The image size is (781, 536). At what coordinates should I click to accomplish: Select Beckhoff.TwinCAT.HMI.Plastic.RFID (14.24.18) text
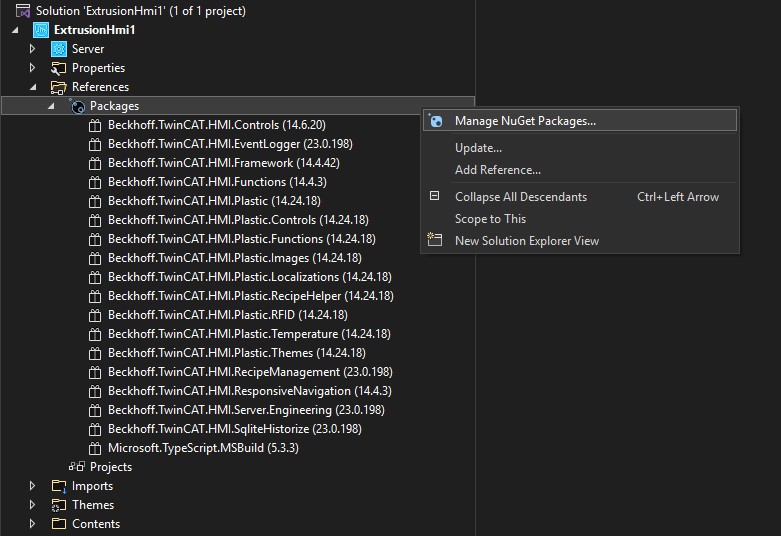[228, 315]
